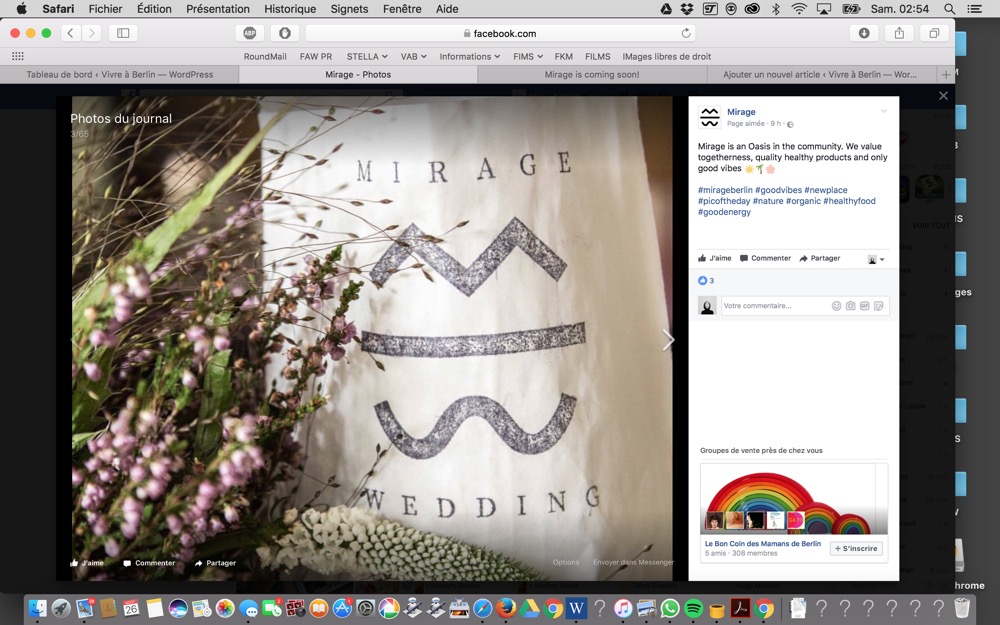Open the Top Sites grid in favorites bar
The image size is (1000, 625).
pos(18,56)
